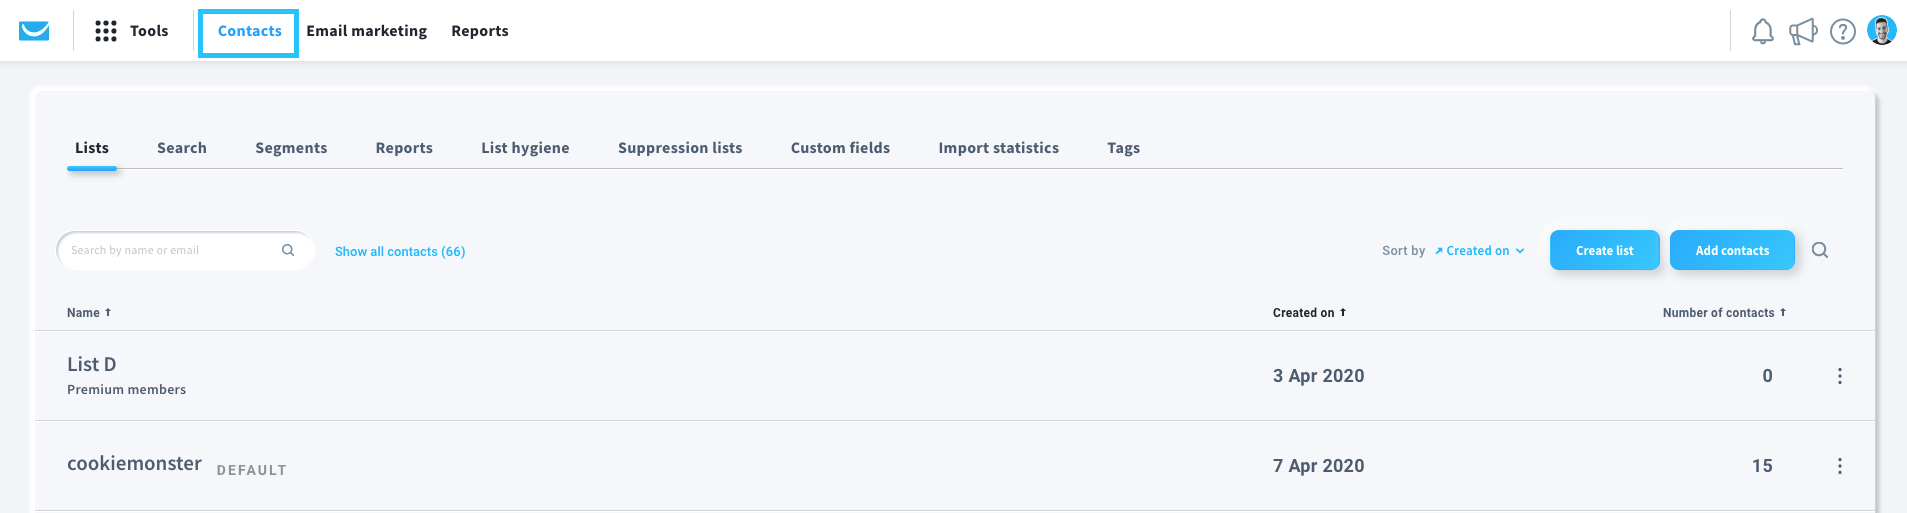Viewport: 1907px width, 513px height.
Task: Open three-dot menu for List D
Action: (1840, 376)
